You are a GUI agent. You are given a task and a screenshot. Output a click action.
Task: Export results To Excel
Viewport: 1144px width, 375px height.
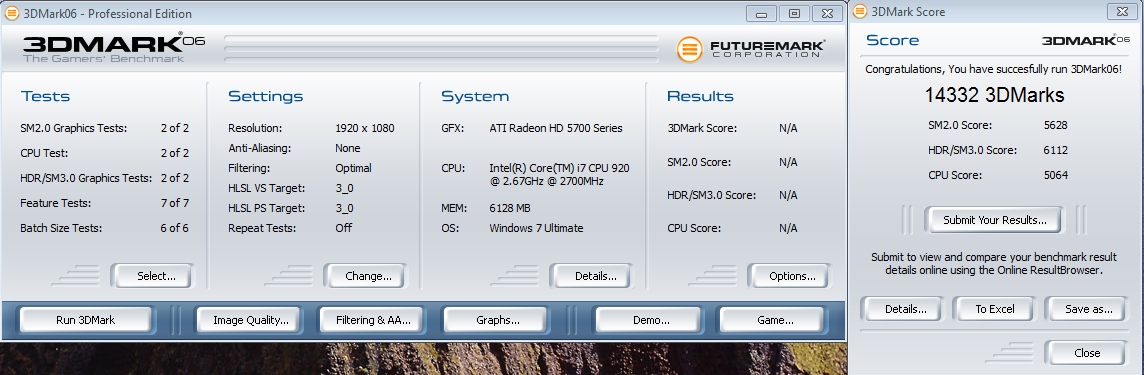994,309
